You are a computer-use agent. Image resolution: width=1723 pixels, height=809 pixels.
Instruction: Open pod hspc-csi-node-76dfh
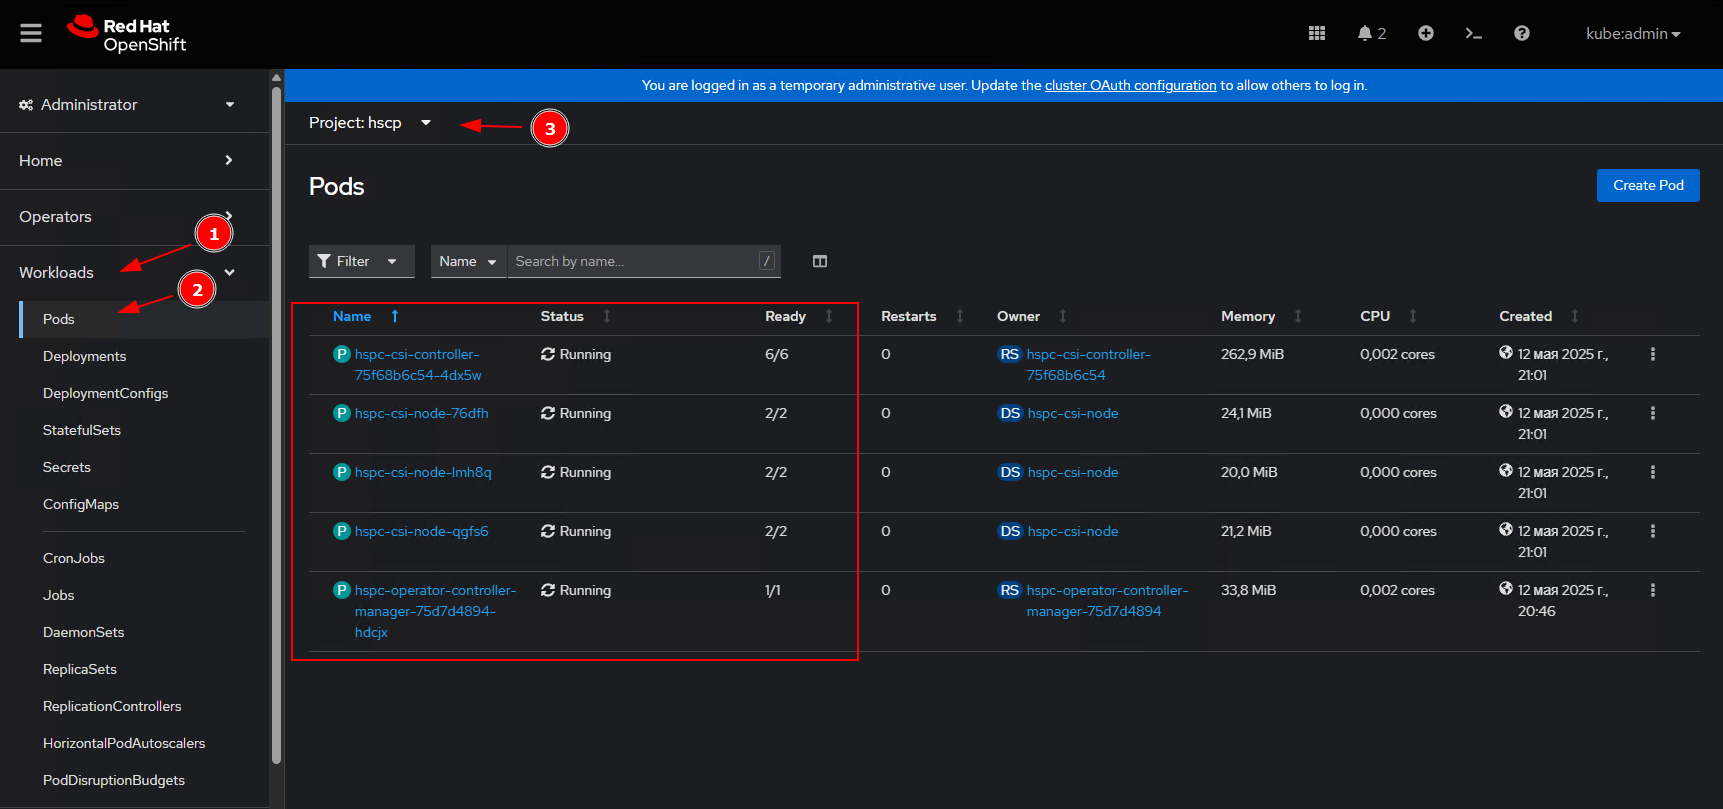click(422, 413)
